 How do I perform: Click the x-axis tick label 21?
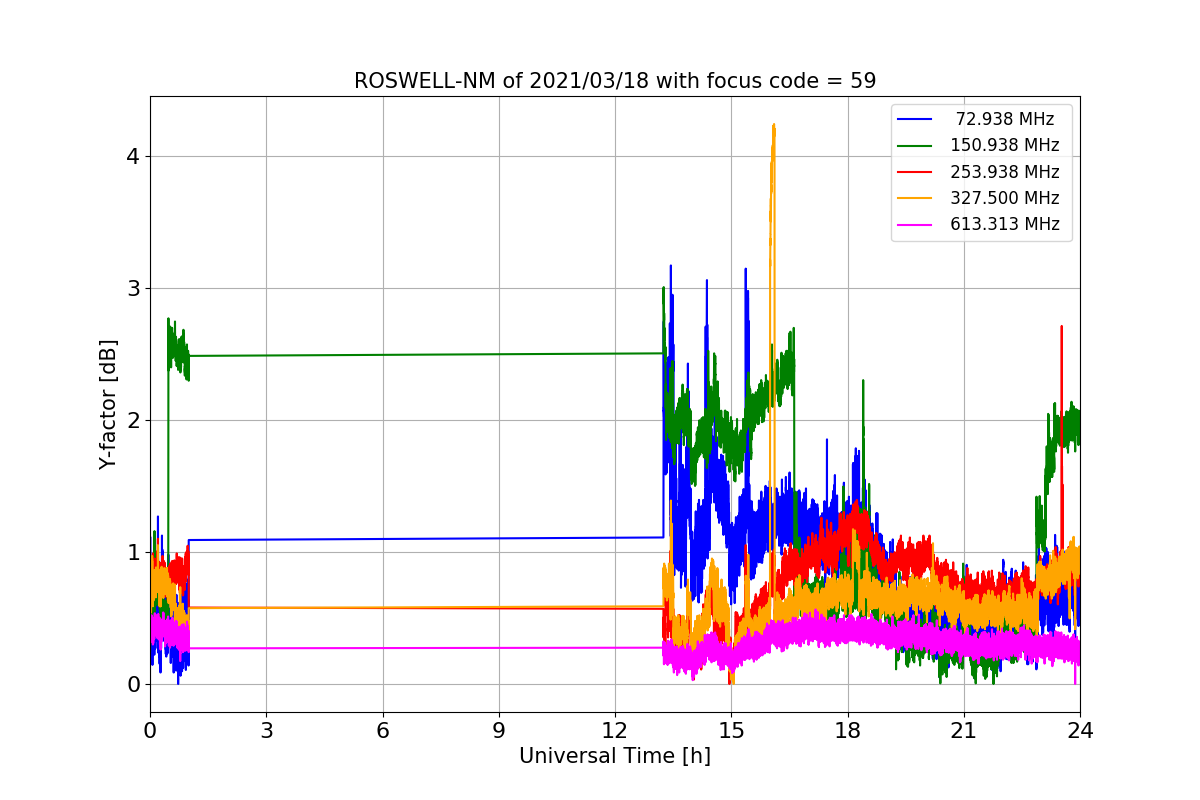964,730
